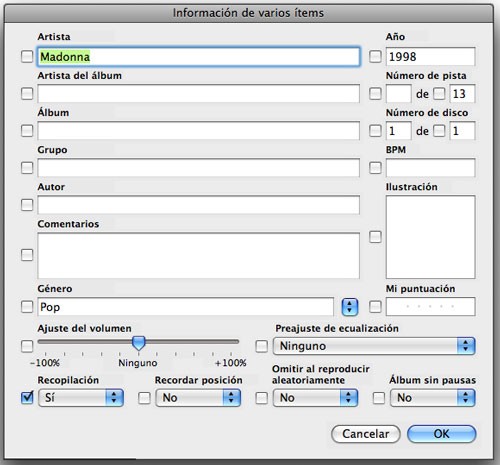Tick the Artista del álbum checkbox
Screen dimensions: 500x465
click(27, 94)
